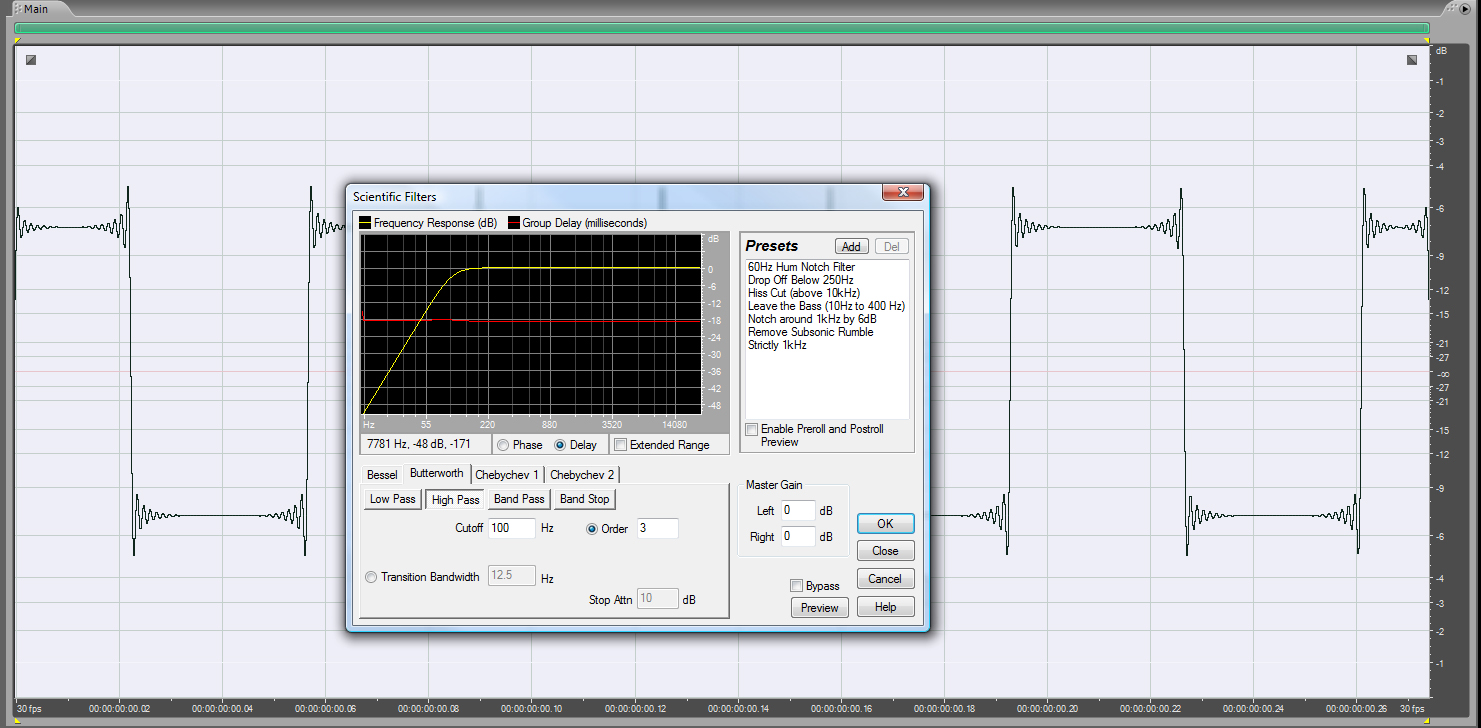Click the Stop Attn field

(x=657, y=599)
